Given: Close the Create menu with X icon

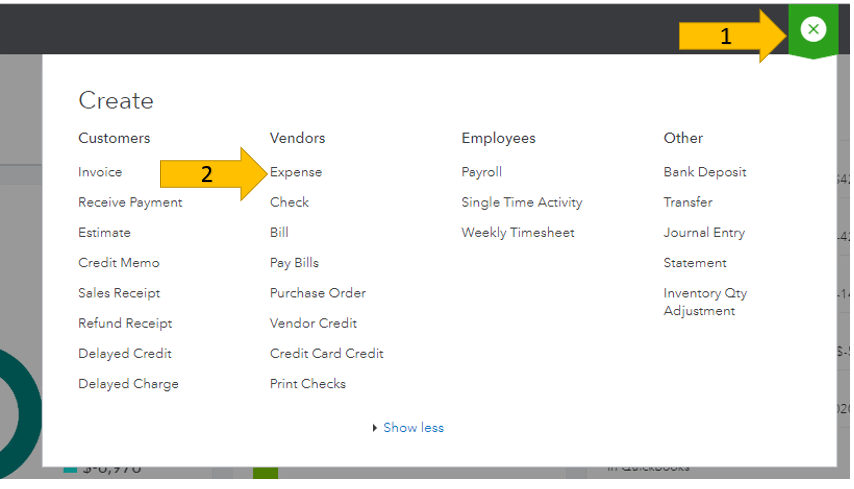Looking at the screenshot, I should tap(813, 29).
